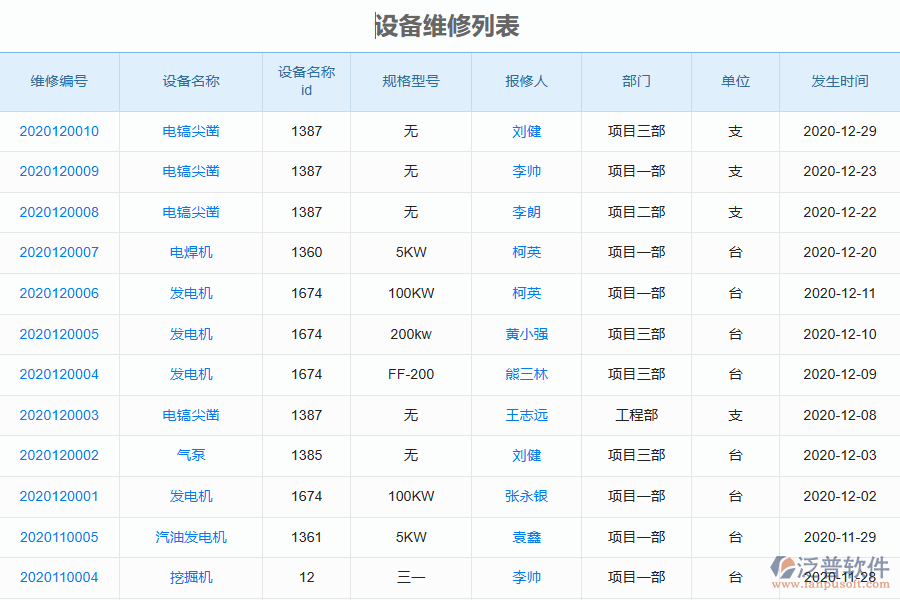The width and height of the screenshot is (900, 600).
Task: Click the 设备维修列表 page title
Action: coord(450,21)
